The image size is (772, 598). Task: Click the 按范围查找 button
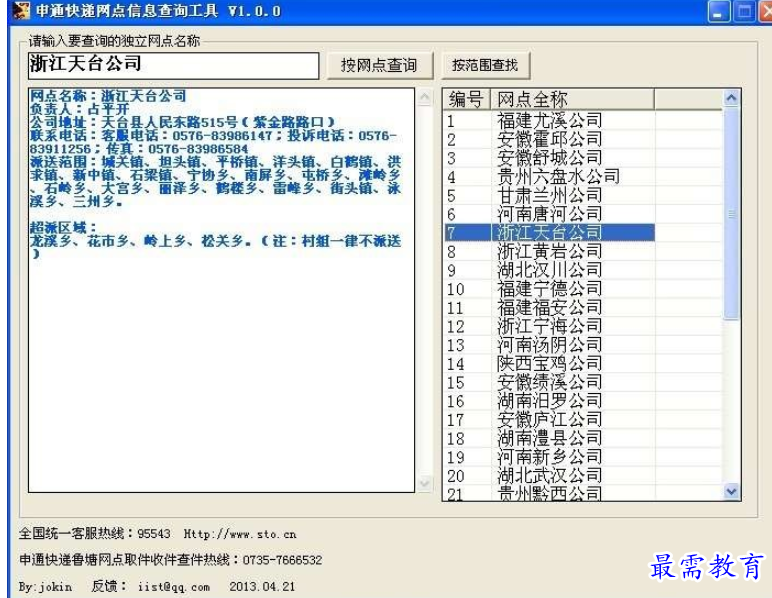click(x=485, y=65)
